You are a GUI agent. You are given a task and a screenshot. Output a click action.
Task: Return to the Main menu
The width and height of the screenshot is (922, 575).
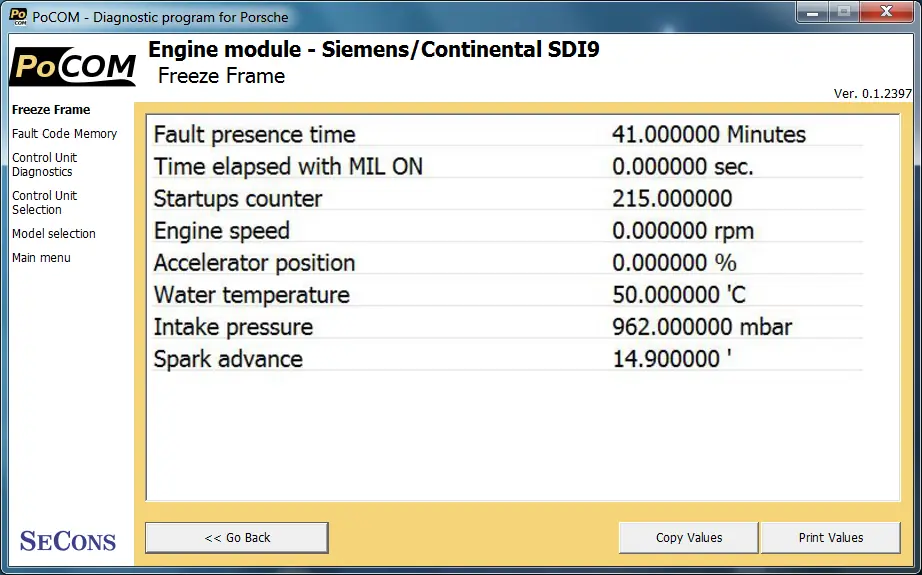click(41, 258)
